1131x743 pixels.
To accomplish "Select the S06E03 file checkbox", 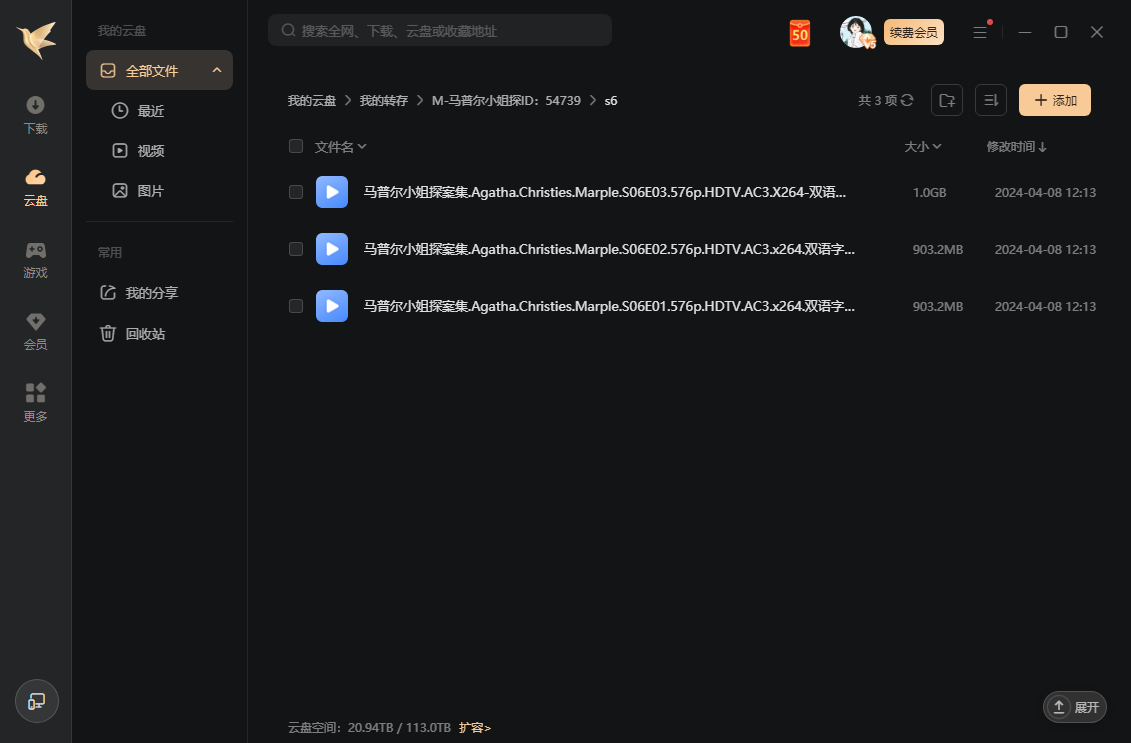I will (296, 192).
